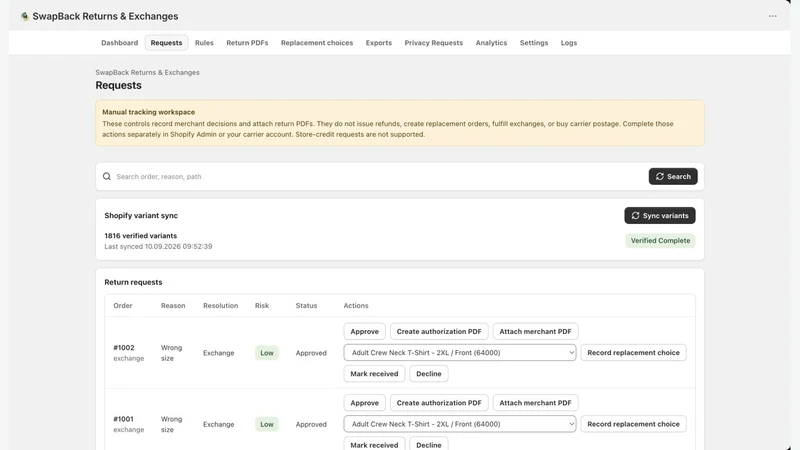Click the SwapBack app logo icon
Image resolution: width=800 pixels, height=450 pixels.
coord(24,16)
